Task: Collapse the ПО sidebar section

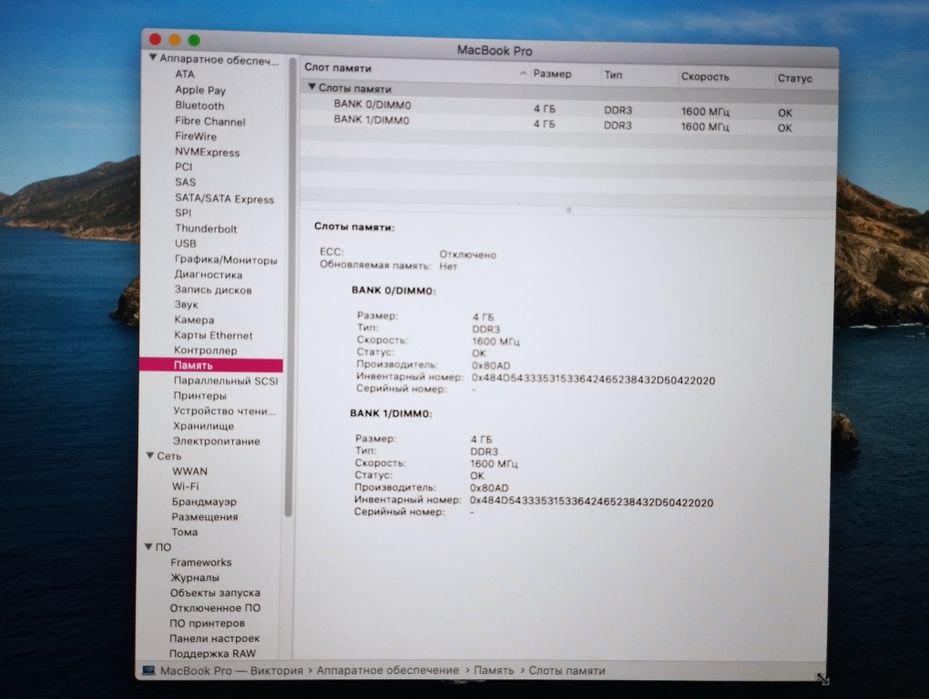Action: pyautogui.click(x=148, y=546)
